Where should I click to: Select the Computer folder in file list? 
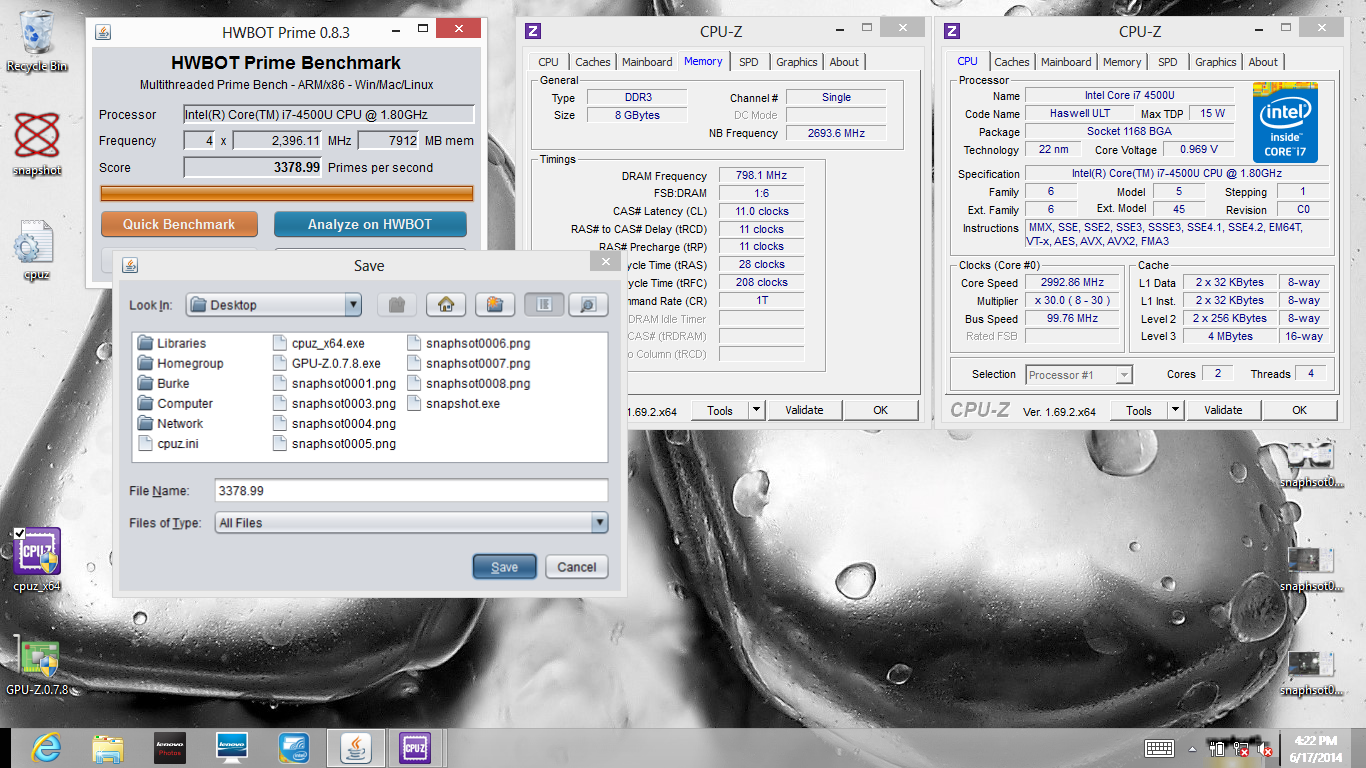[175, 403]
